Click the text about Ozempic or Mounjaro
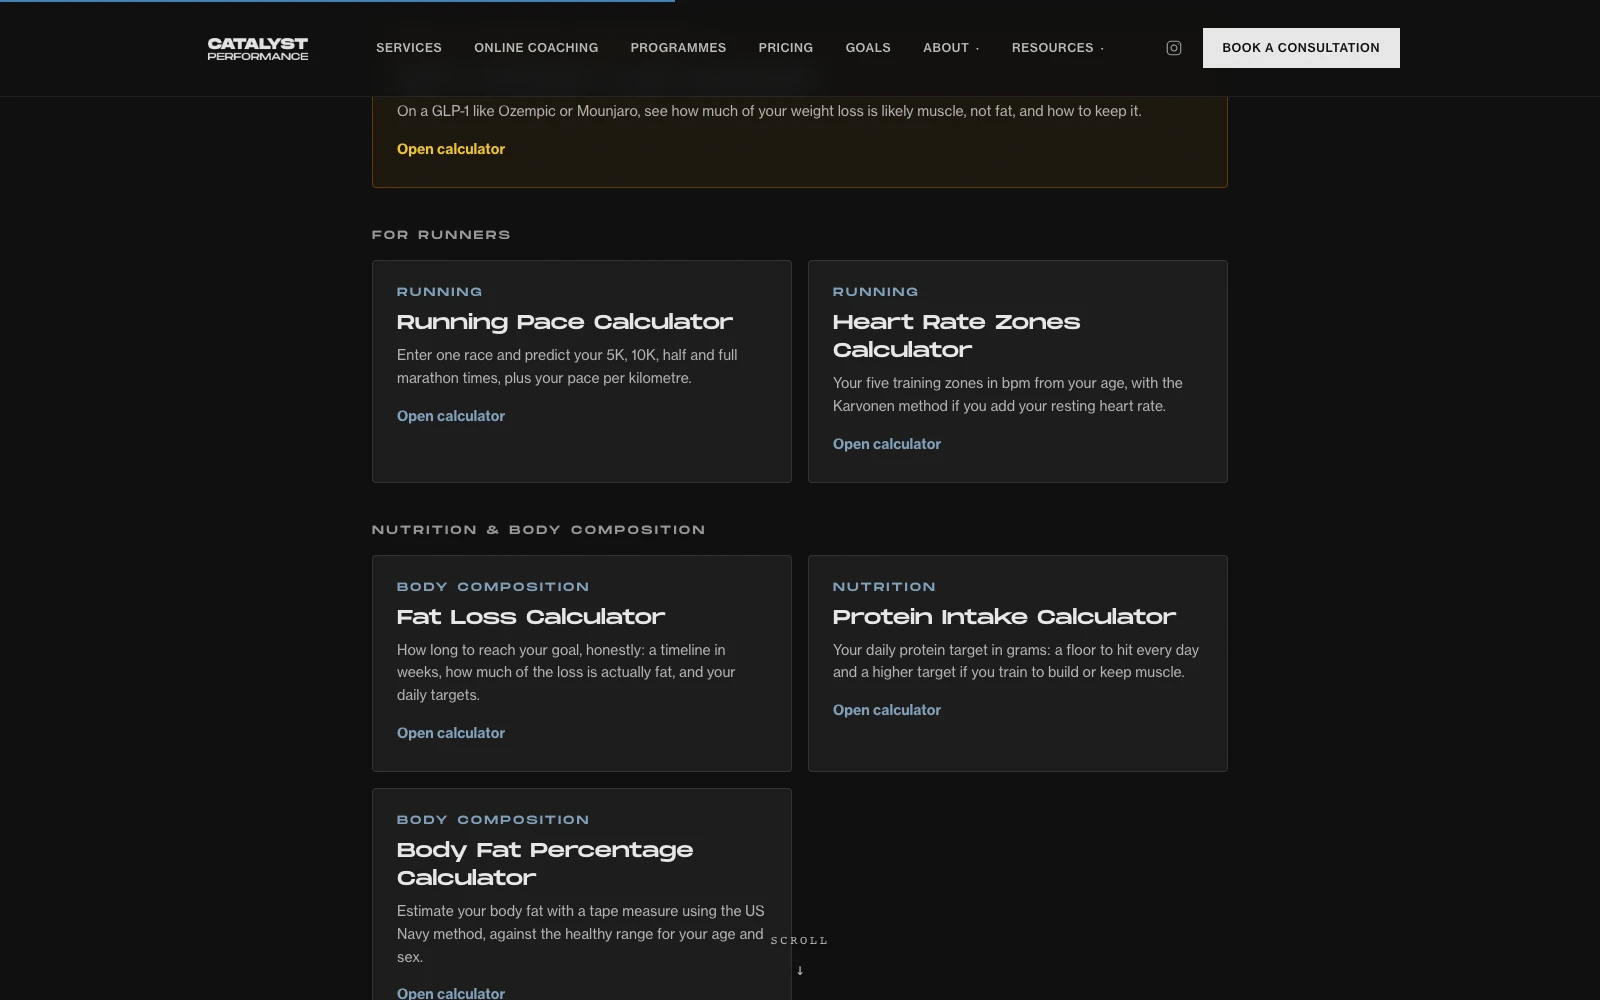The width and height of the screenshot is (1600, 1000). tap(769, 111)
